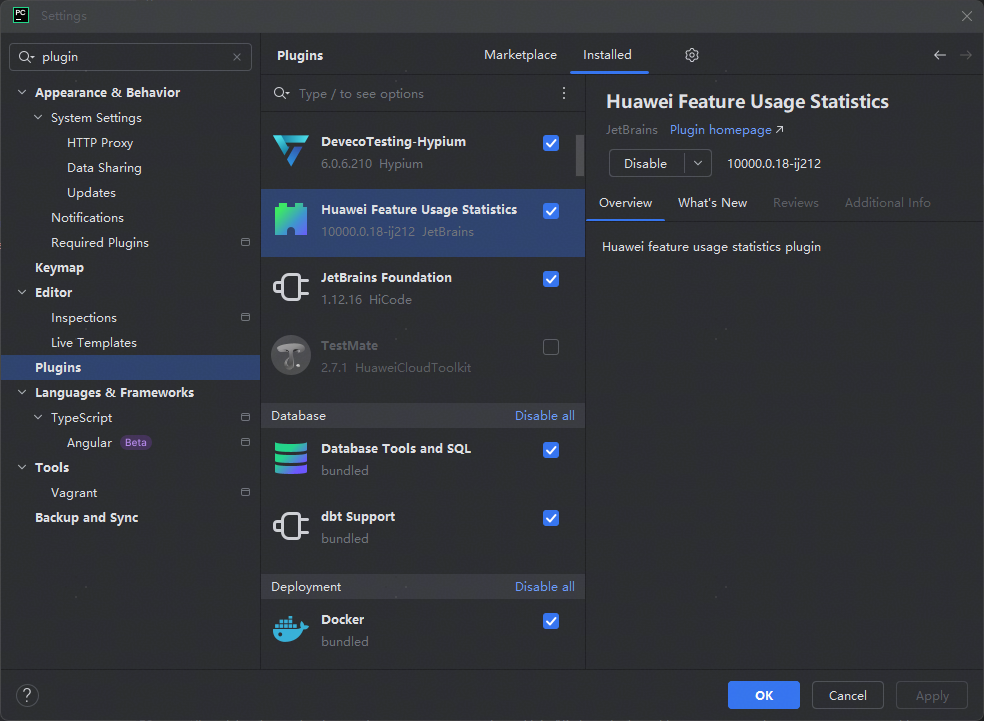The image size is (984, 721).
Task: Uncheck the JetBrains Foundation plugin
Action: click(551, 279)
